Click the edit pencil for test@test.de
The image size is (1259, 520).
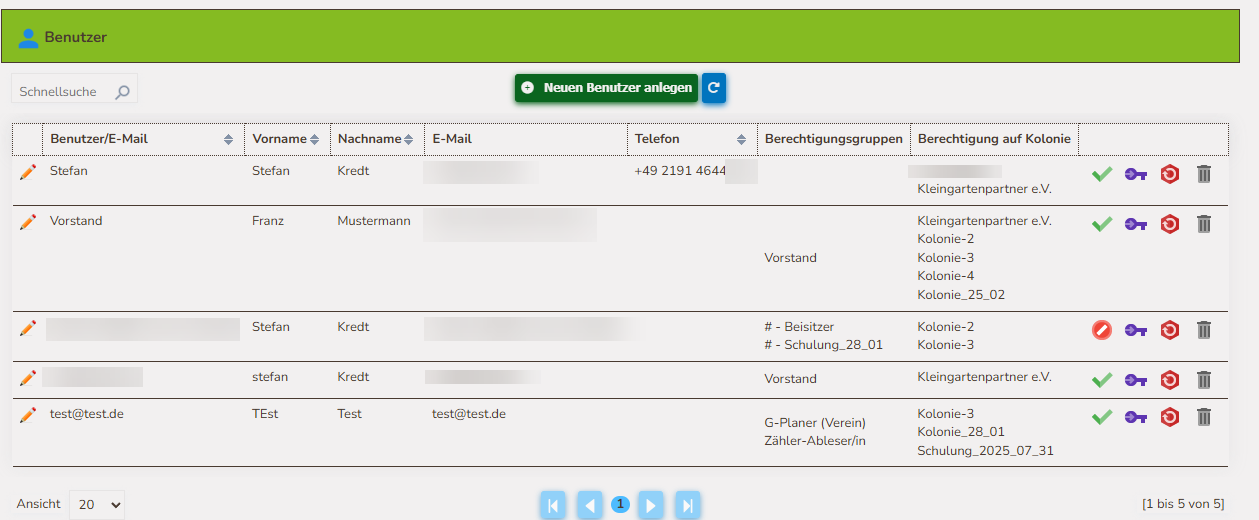pos(28,414)
